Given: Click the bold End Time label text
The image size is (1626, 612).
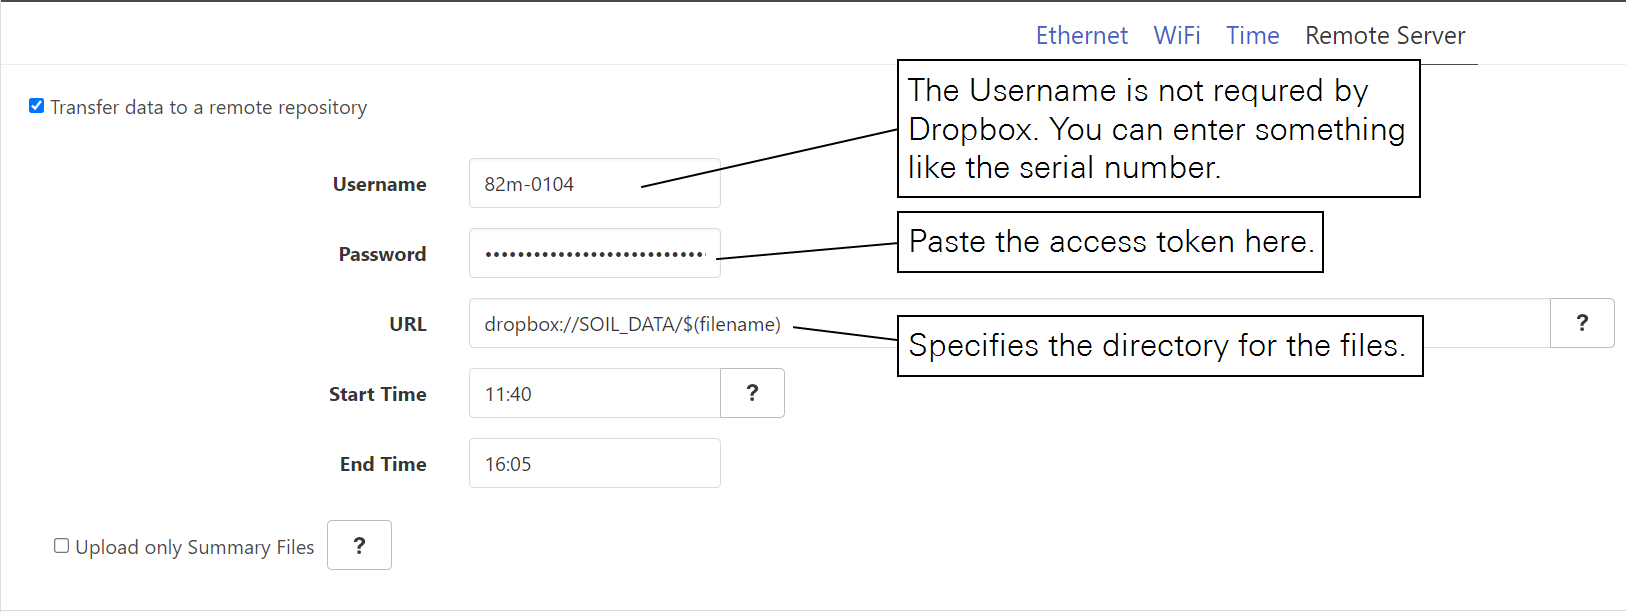Looking at the screenshot, I should click(382, 464).
